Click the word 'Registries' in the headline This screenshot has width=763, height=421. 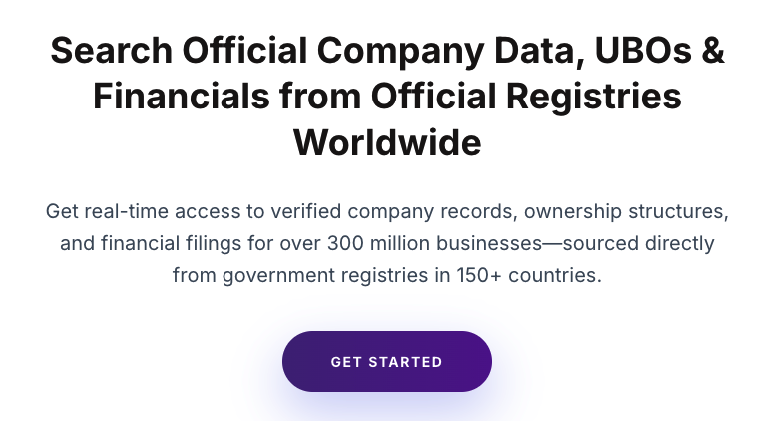point(594,97)
